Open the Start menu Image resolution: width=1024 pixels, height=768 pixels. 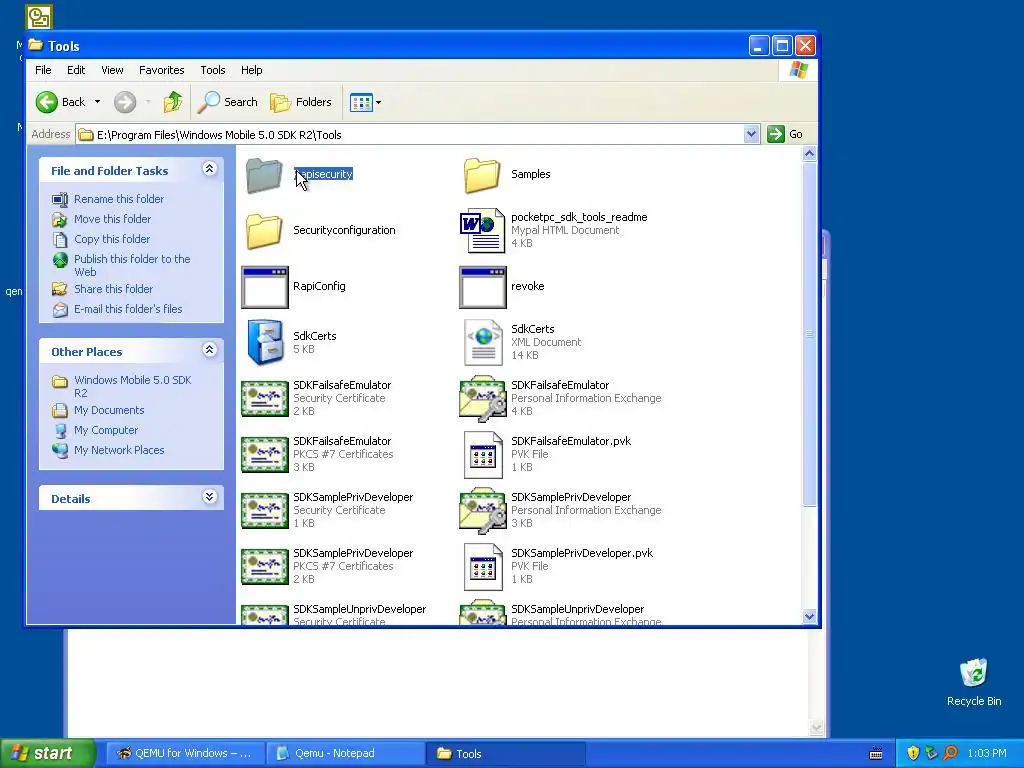pos(47,753)
